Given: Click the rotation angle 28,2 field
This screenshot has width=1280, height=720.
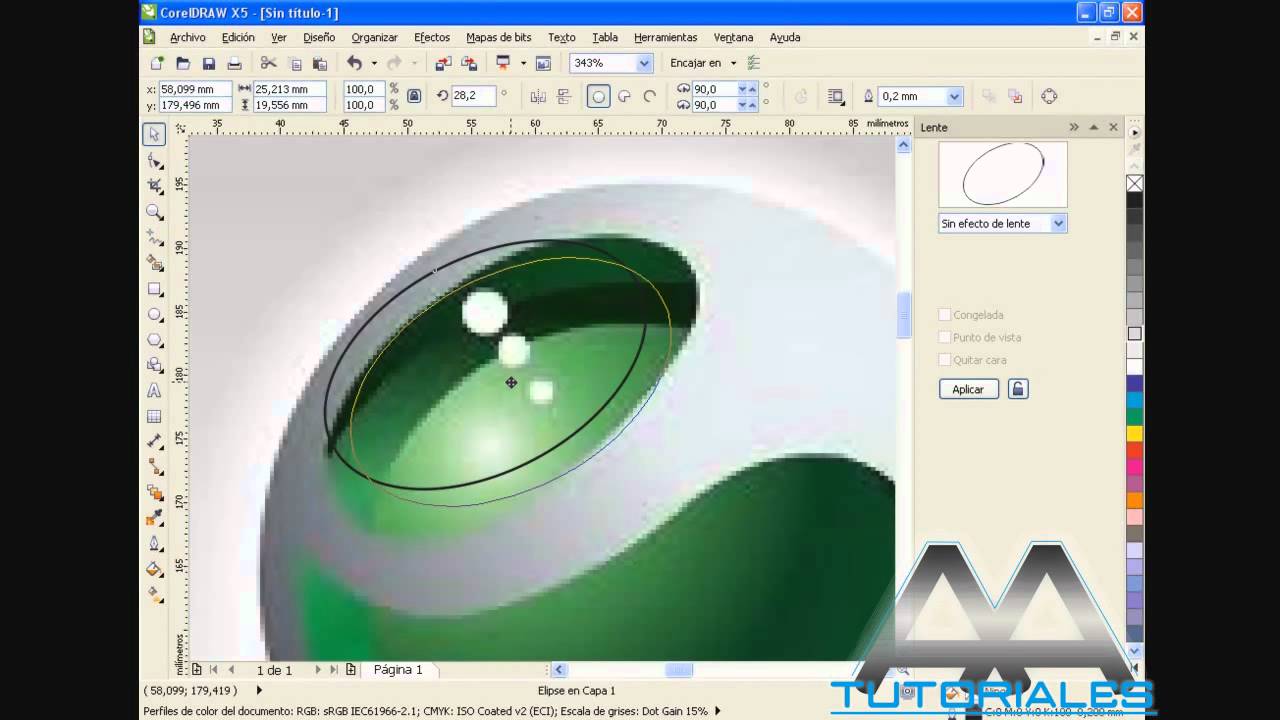Looking at the screenshot, I should point(474,96).
